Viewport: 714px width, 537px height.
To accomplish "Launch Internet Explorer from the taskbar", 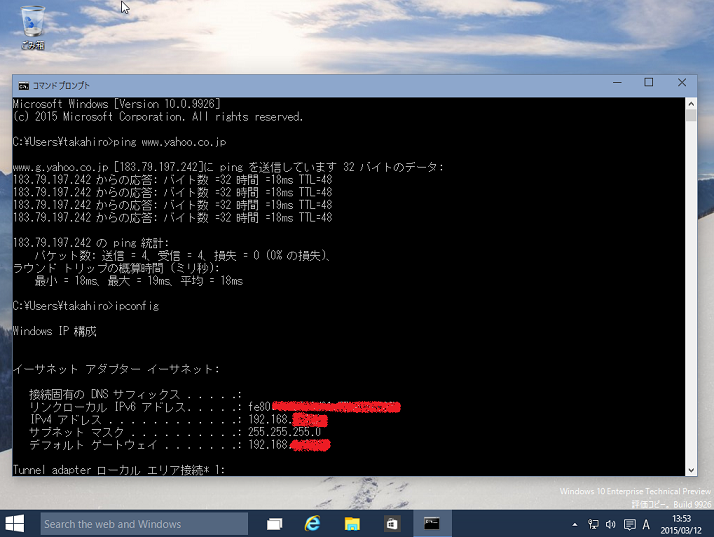I will (x=312, y=524).
